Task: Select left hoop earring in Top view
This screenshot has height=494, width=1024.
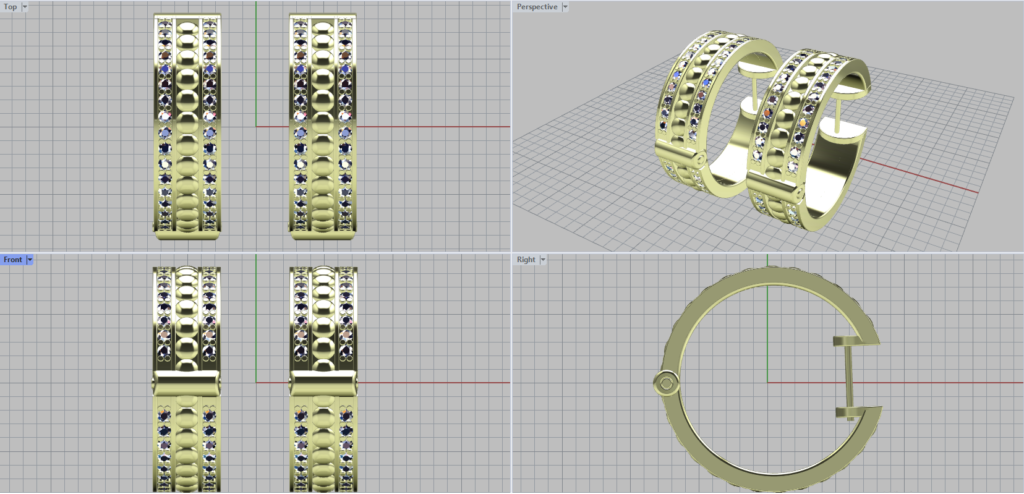Action: (187, 126)
